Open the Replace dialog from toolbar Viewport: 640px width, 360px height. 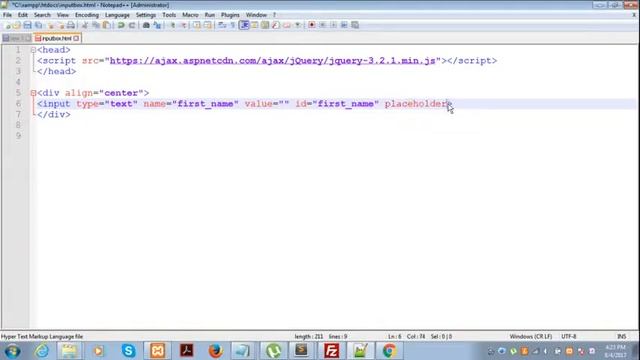157,25
